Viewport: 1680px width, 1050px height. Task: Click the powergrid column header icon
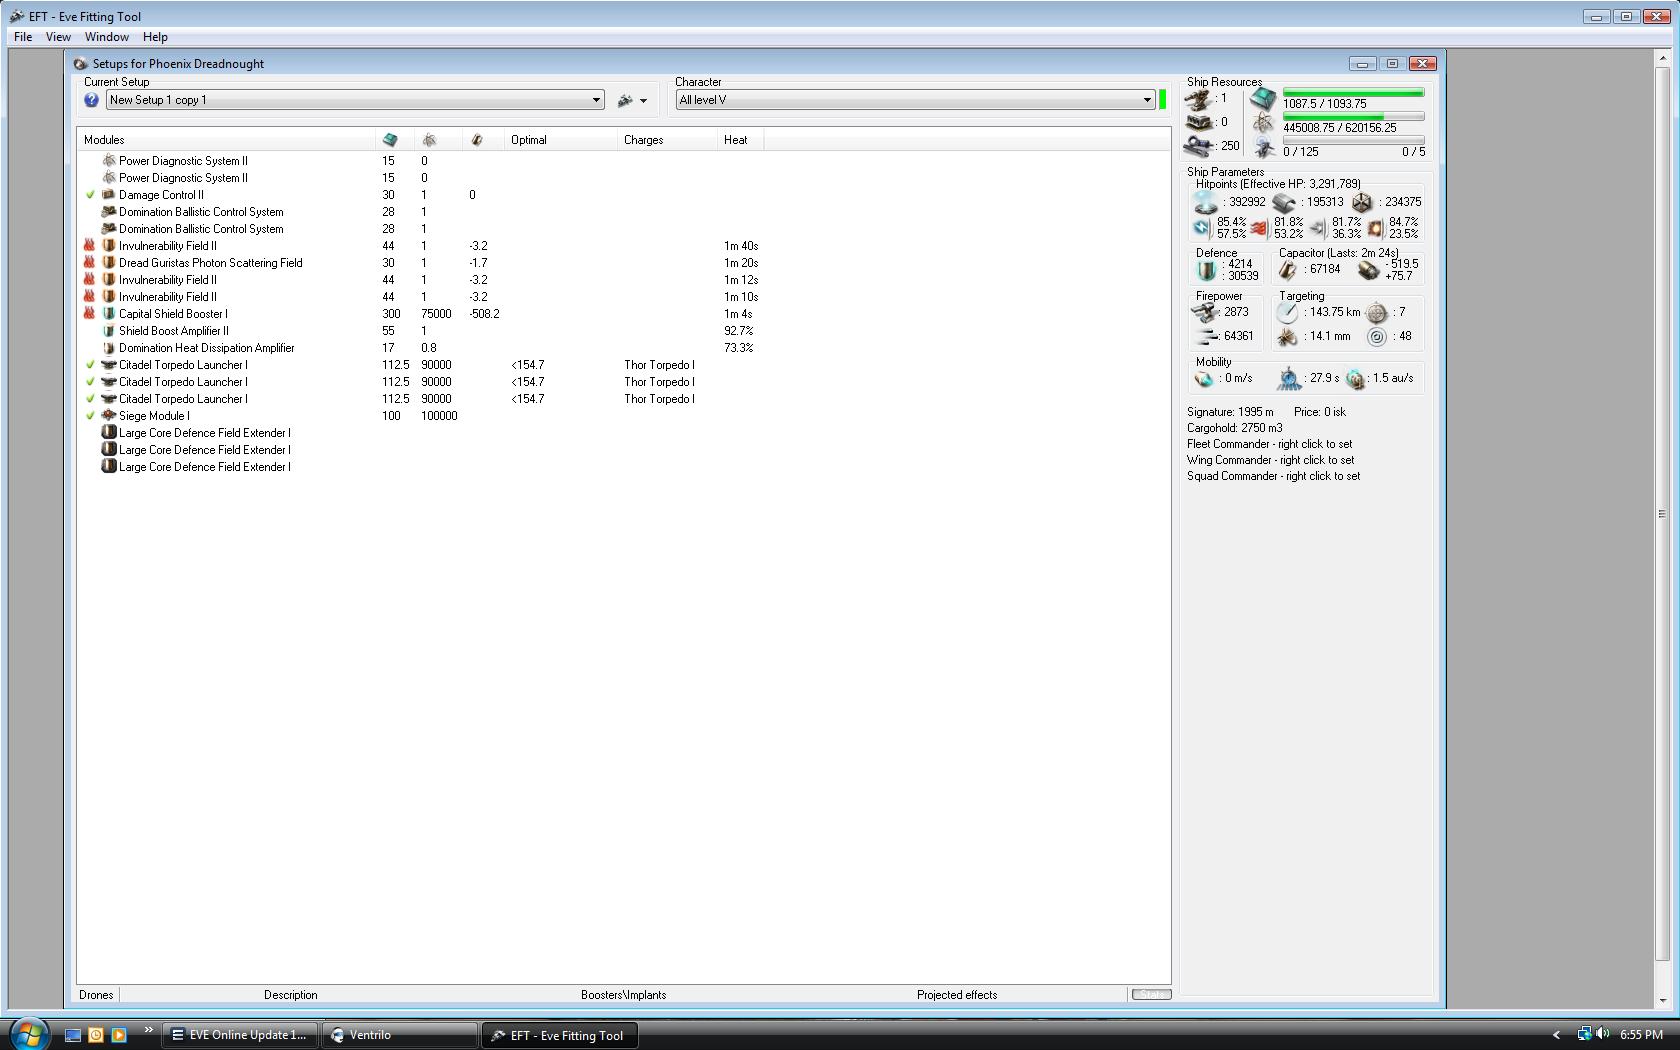pos(429,140)
